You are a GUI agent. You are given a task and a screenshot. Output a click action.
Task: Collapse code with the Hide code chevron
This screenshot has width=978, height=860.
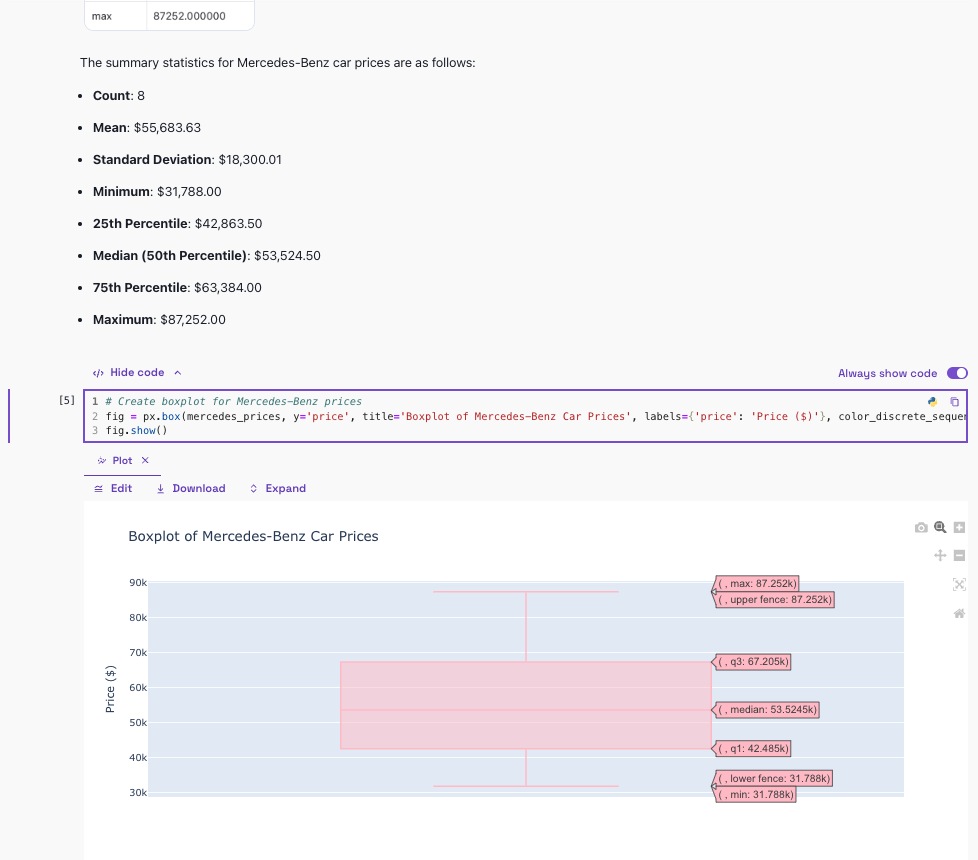pyautogui.click(x=177, y=372)
